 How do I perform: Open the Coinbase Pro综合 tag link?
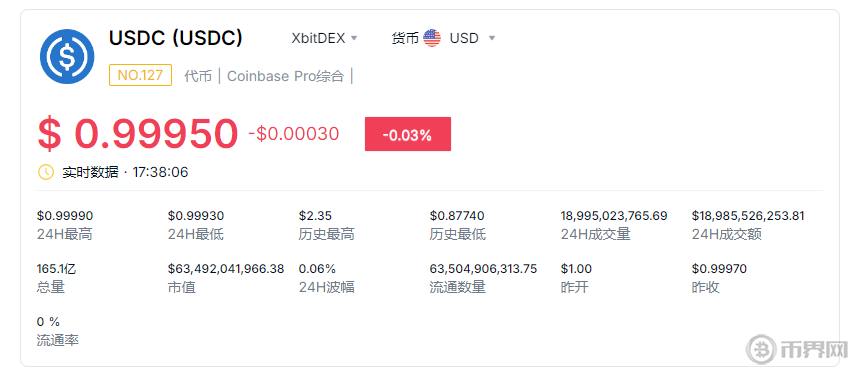pos(285,76)
